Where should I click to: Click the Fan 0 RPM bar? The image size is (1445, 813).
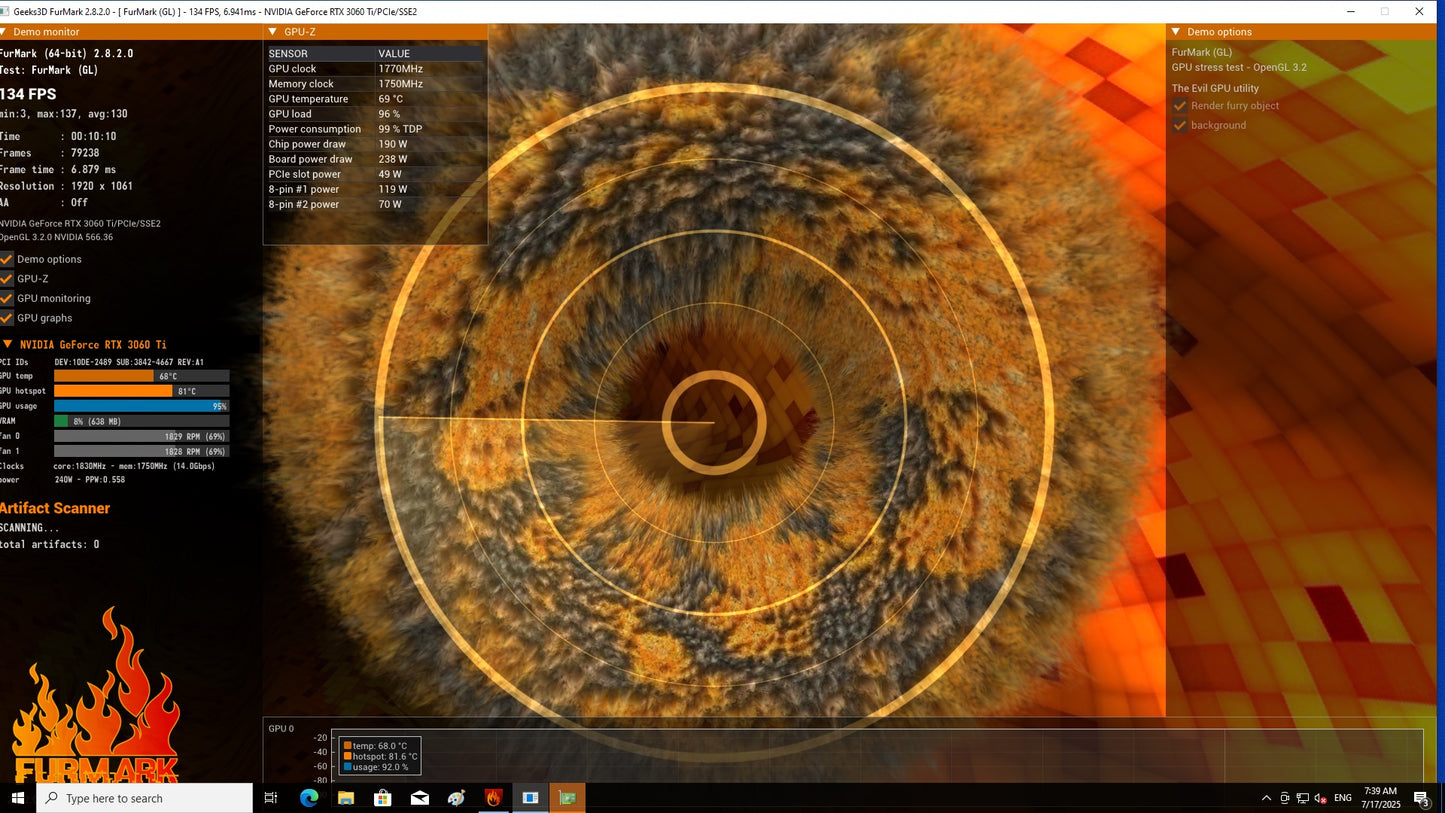pos(141,436)
